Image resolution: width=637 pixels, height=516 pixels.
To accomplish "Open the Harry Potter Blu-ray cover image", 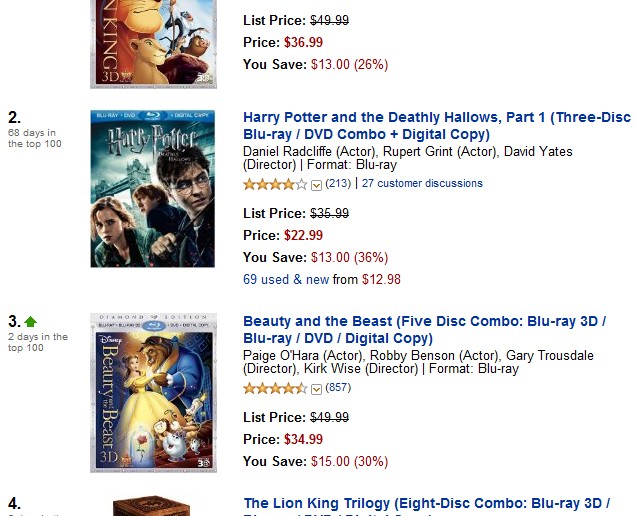I will click(152, 189).
